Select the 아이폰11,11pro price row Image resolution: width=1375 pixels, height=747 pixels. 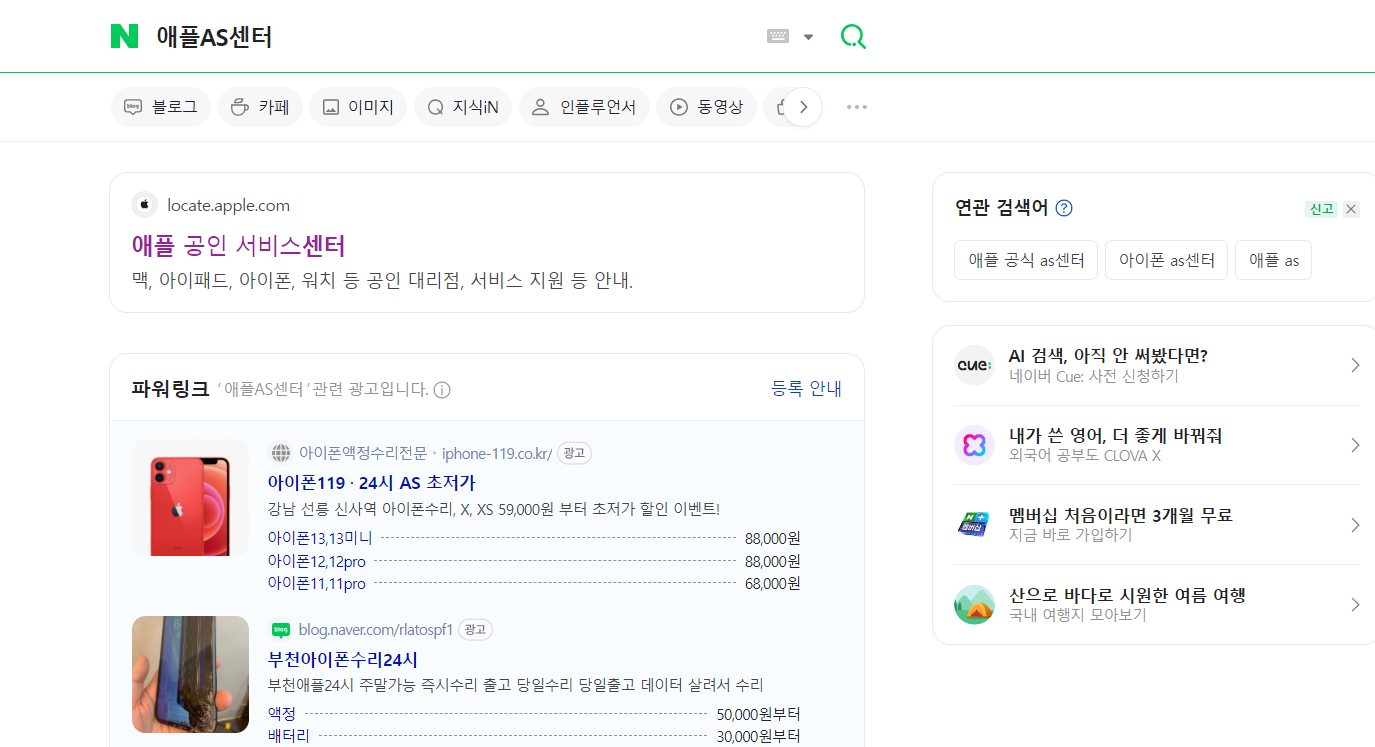pos(534,583)
